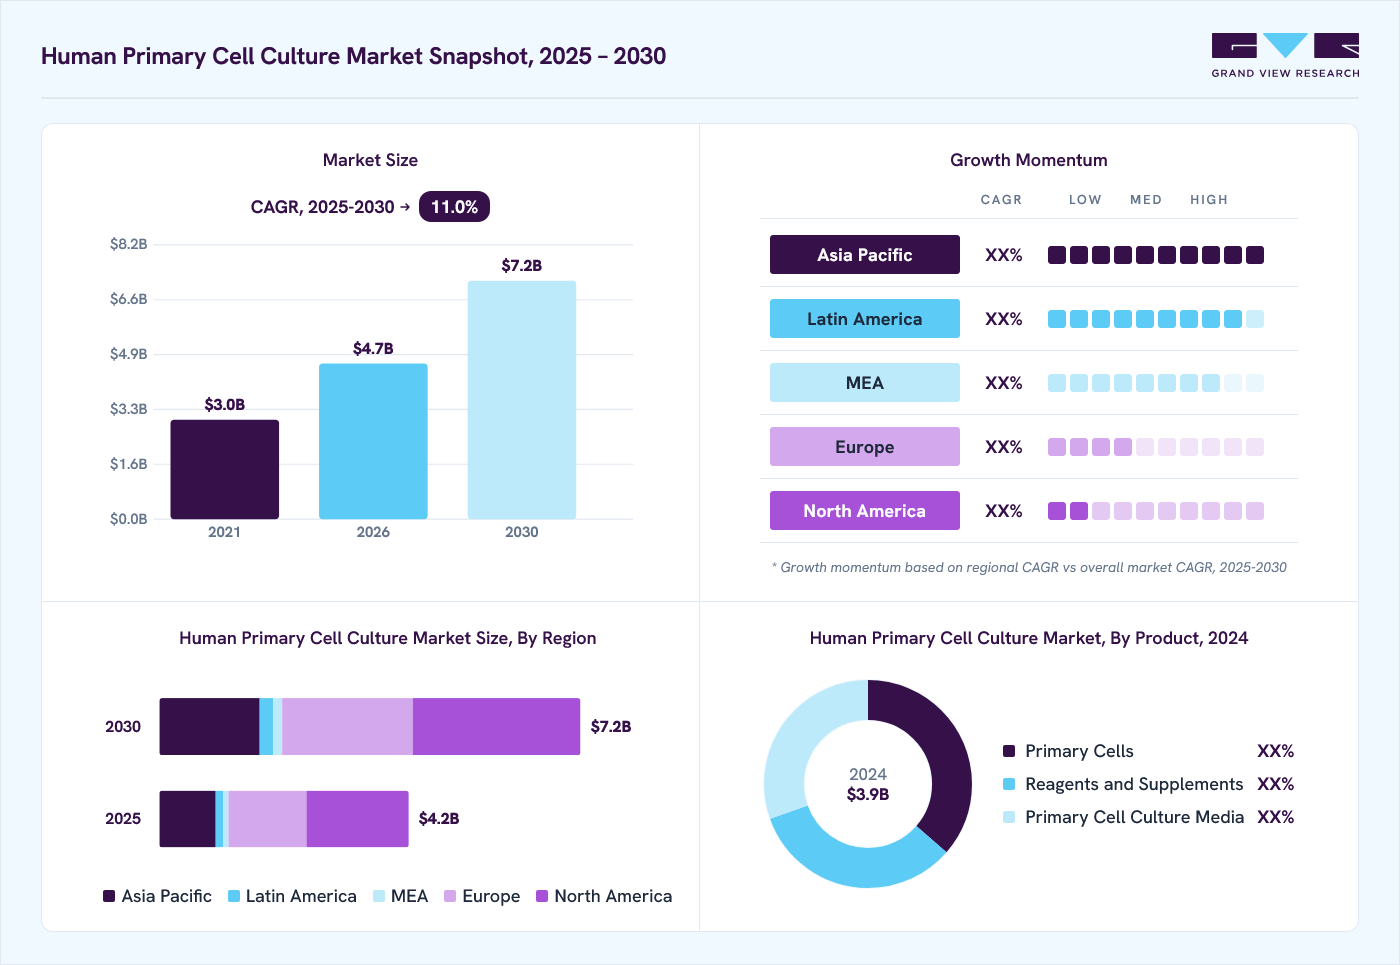Image resolution: width=1400 pixels, height=965 pixels.
Task: Click the North America segment of the 2025 region bar
Action: click(x=358, y=819)
